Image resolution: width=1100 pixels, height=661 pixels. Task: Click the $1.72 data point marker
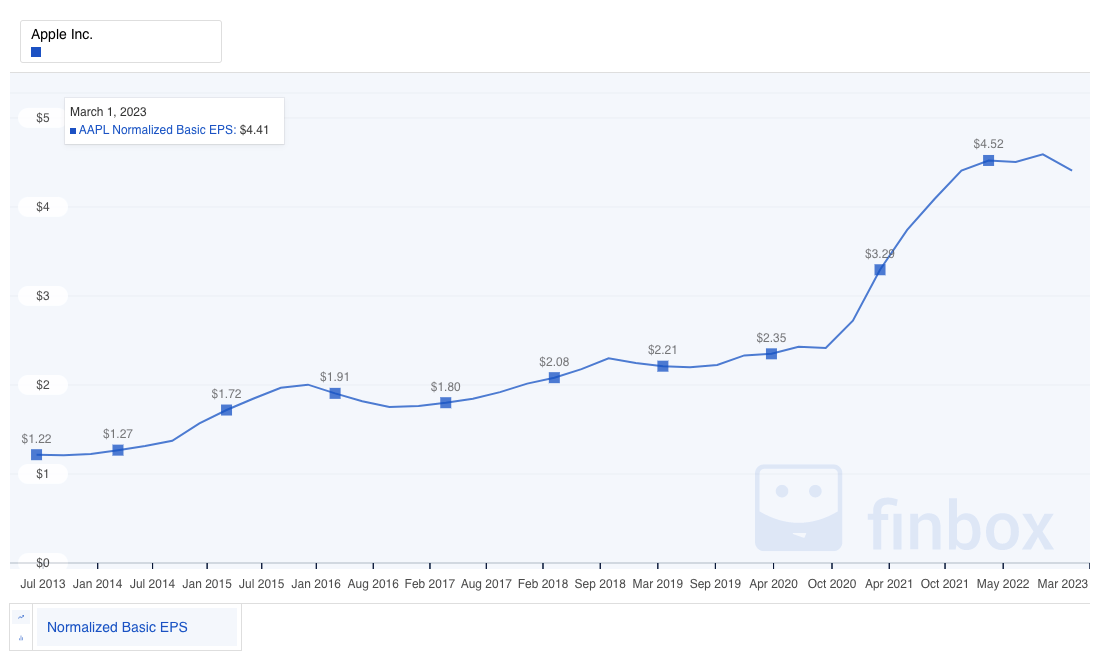point(226,410)
